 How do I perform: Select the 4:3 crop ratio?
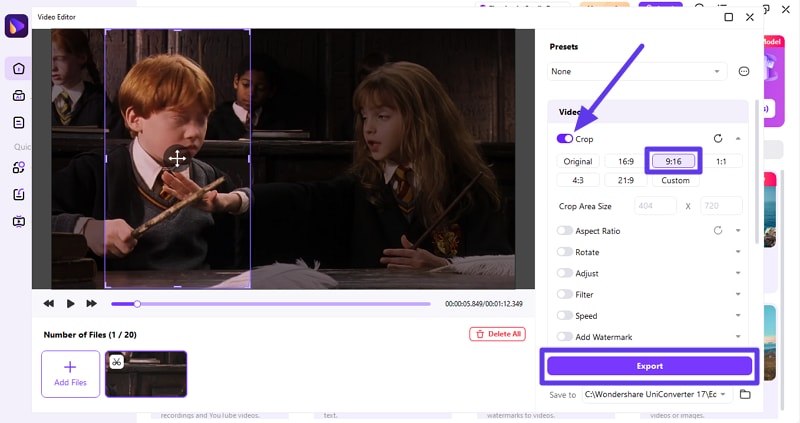pyautogui.click(x=578, y=180)
